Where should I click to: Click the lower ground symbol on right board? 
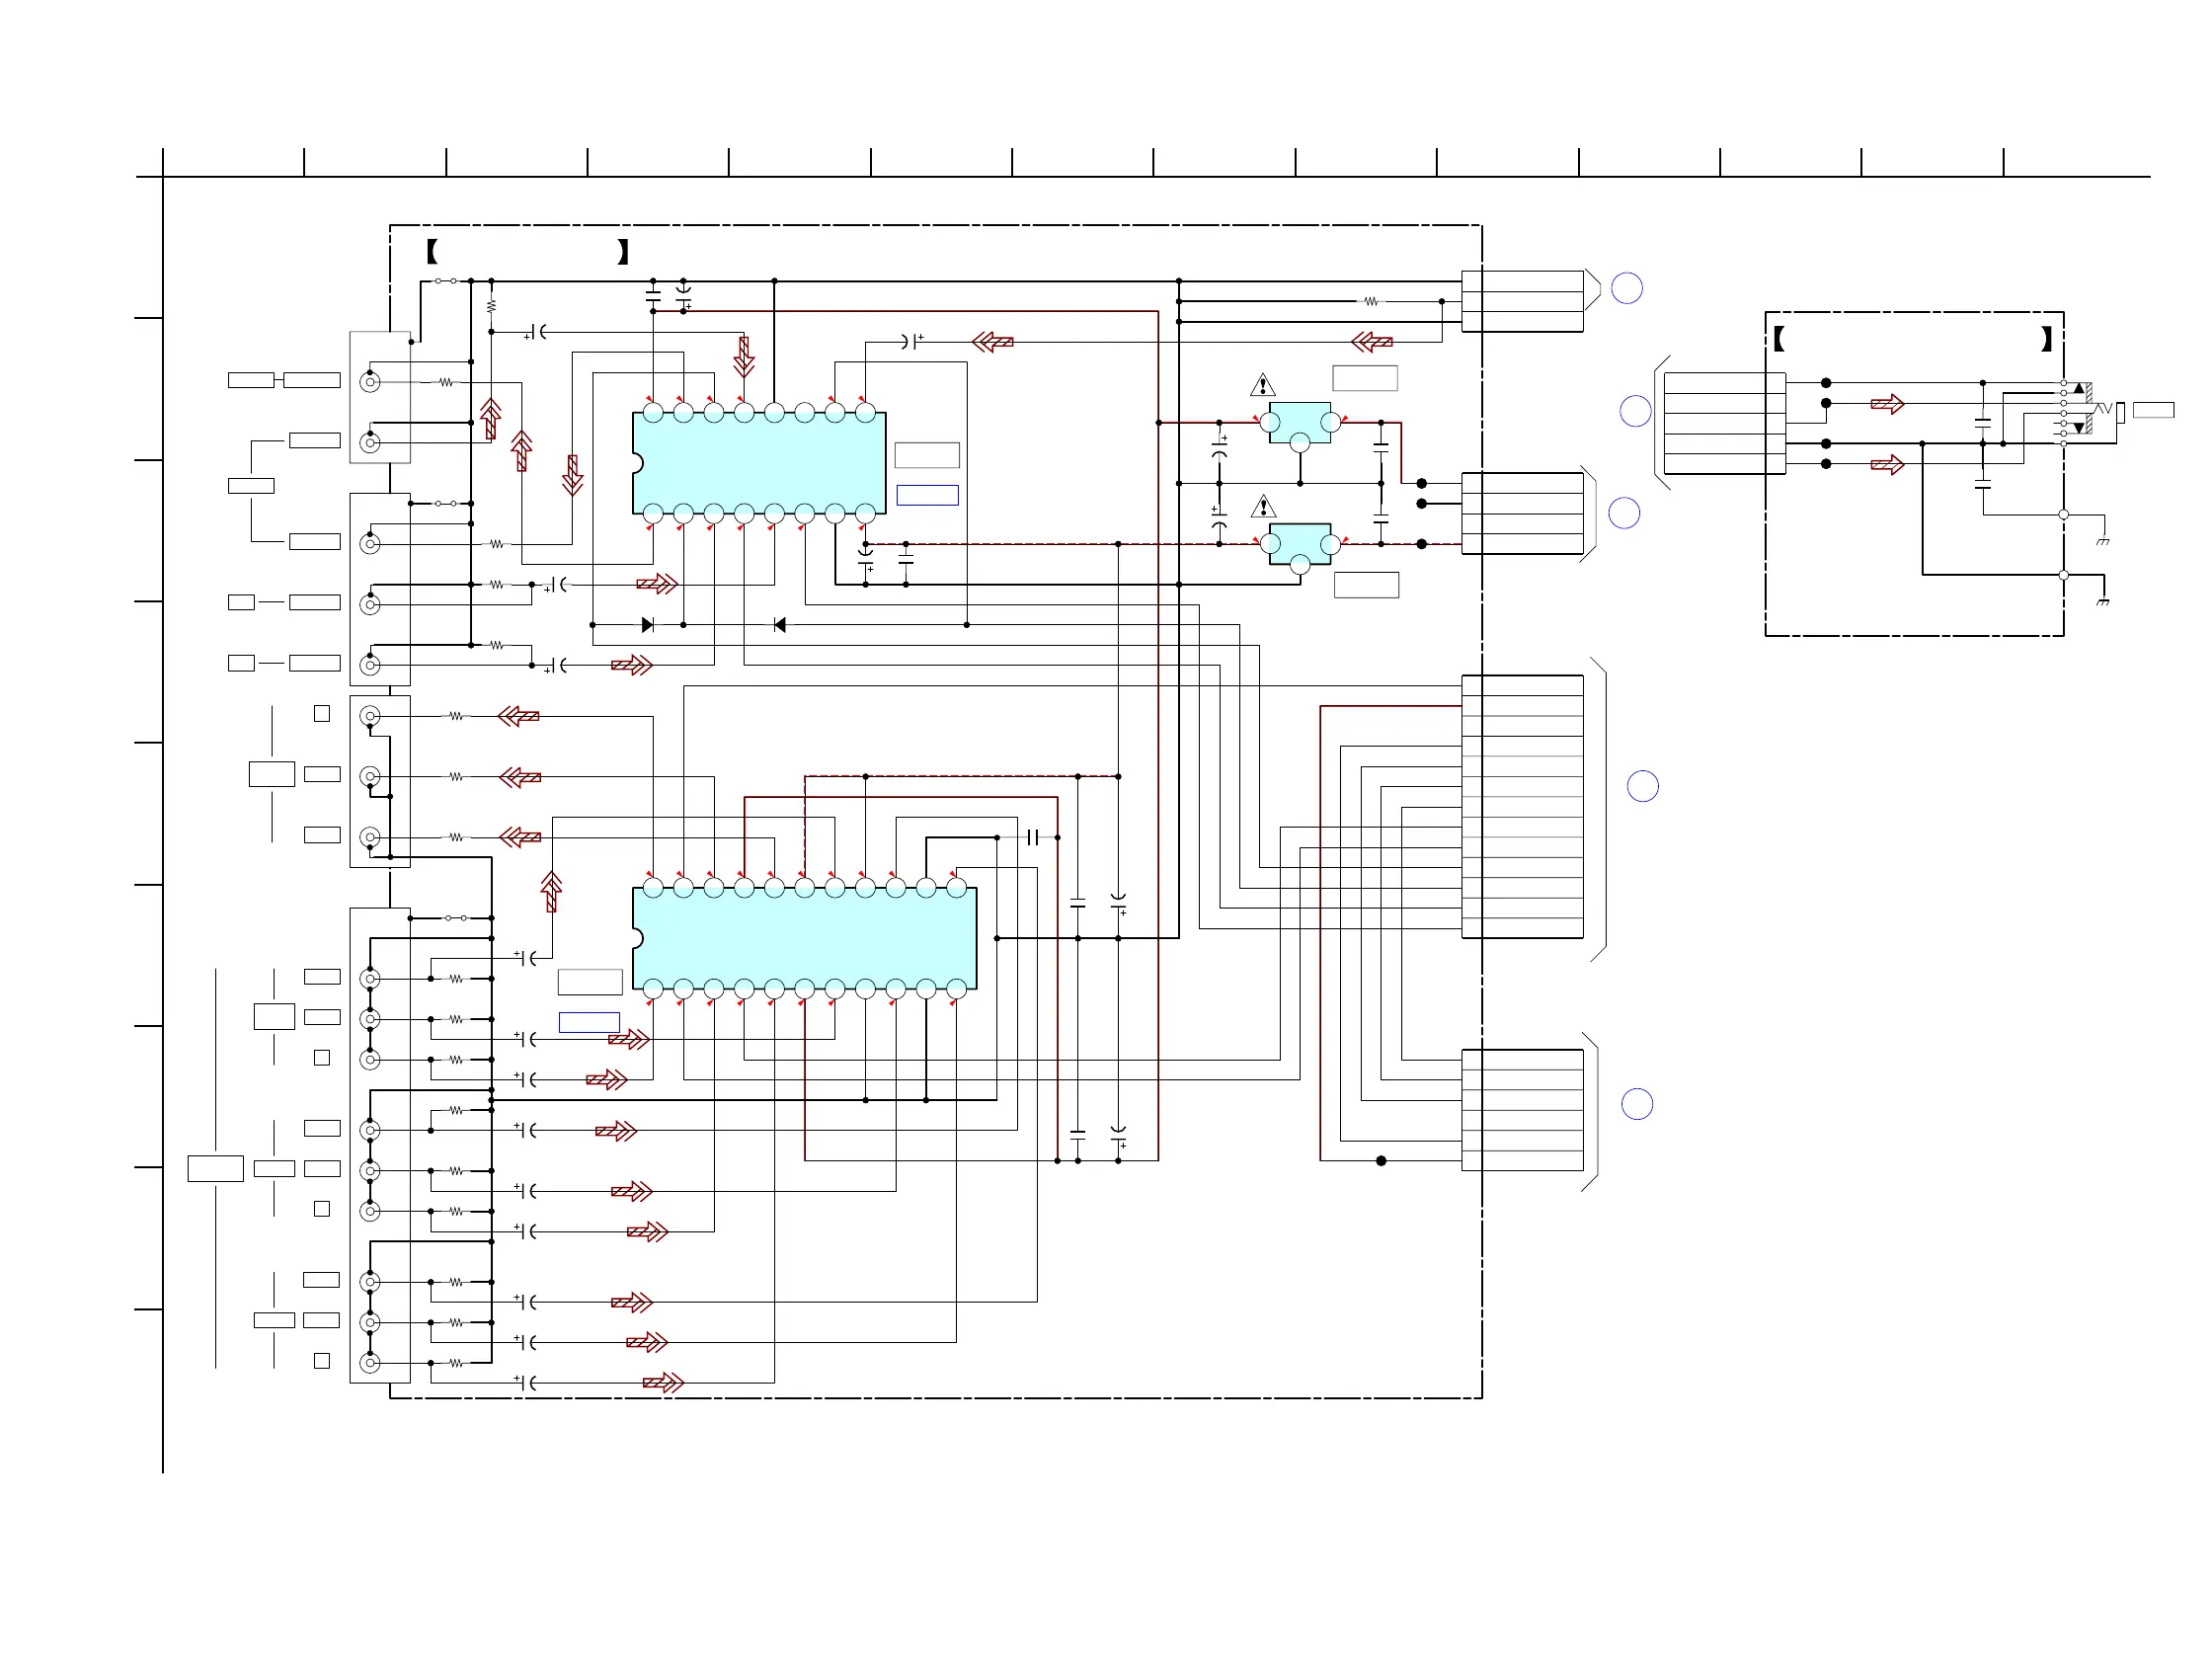2103,601
